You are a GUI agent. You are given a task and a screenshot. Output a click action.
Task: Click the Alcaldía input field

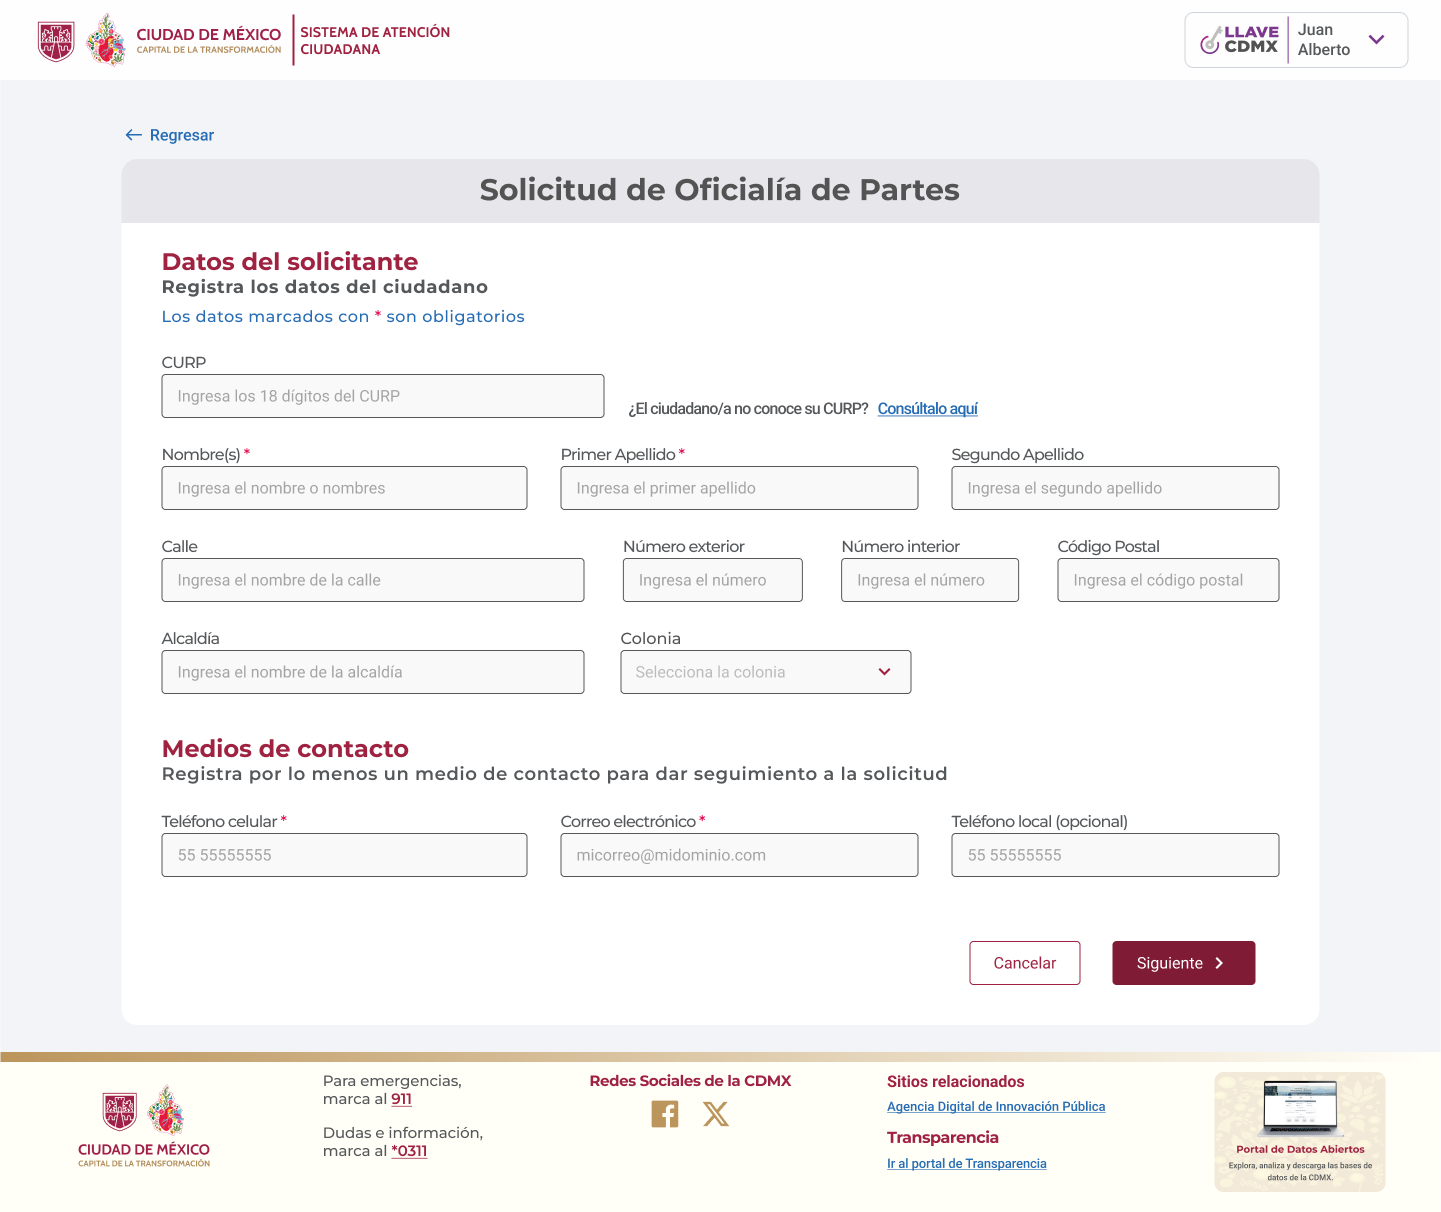point(373,672)
